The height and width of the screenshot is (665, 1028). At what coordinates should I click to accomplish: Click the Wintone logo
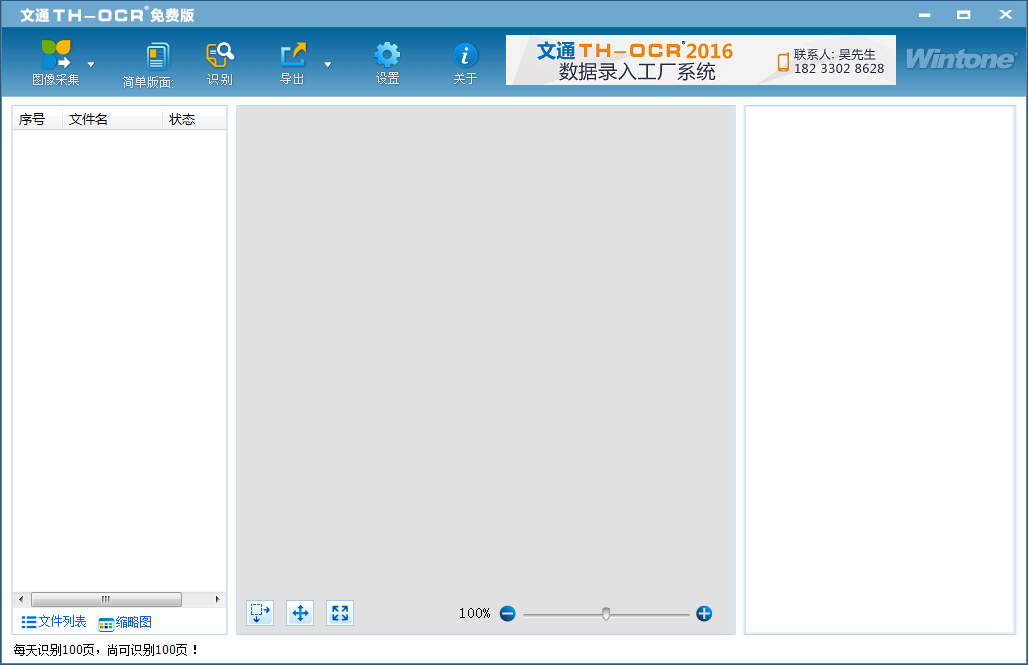[961, 60]
